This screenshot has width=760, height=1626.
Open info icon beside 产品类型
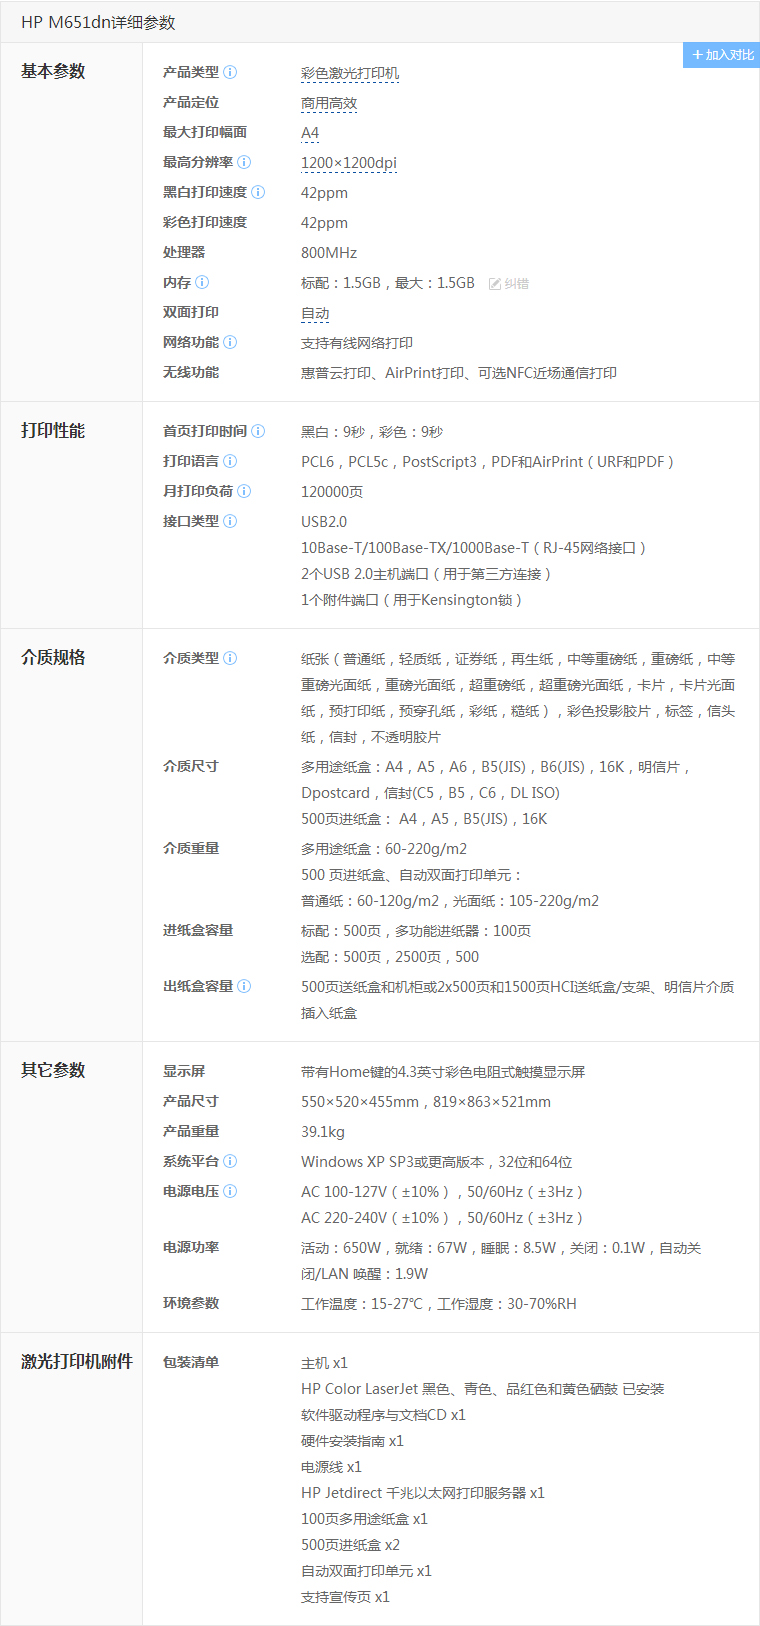(230, 72)
